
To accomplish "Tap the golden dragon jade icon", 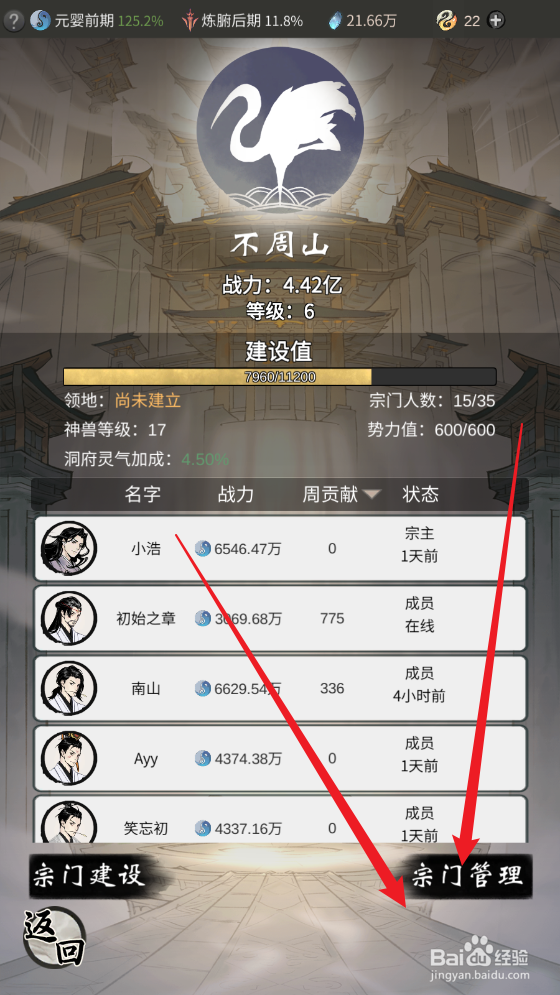I will tap(447, 21).
